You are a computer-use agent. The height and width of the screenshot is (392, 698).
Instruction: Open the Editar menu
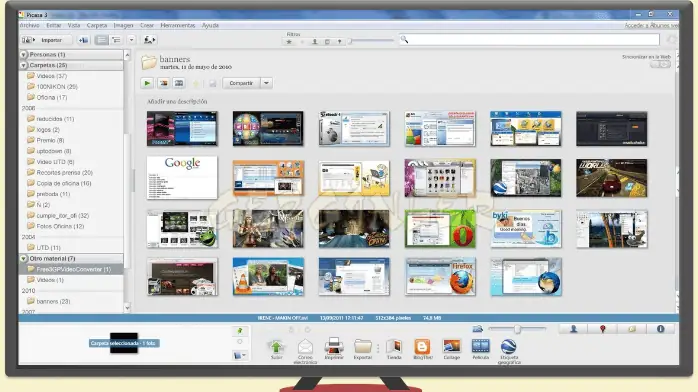pos(54,25)
